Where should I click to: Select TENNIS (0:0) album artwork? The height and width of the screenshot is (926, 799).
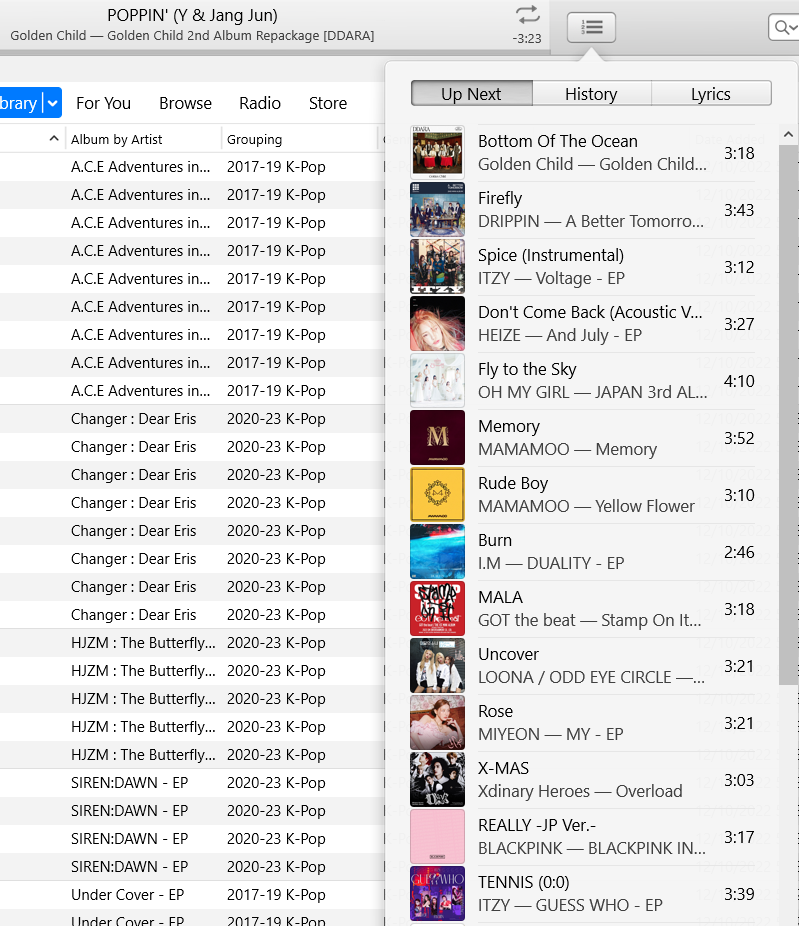tap(438, 894)
